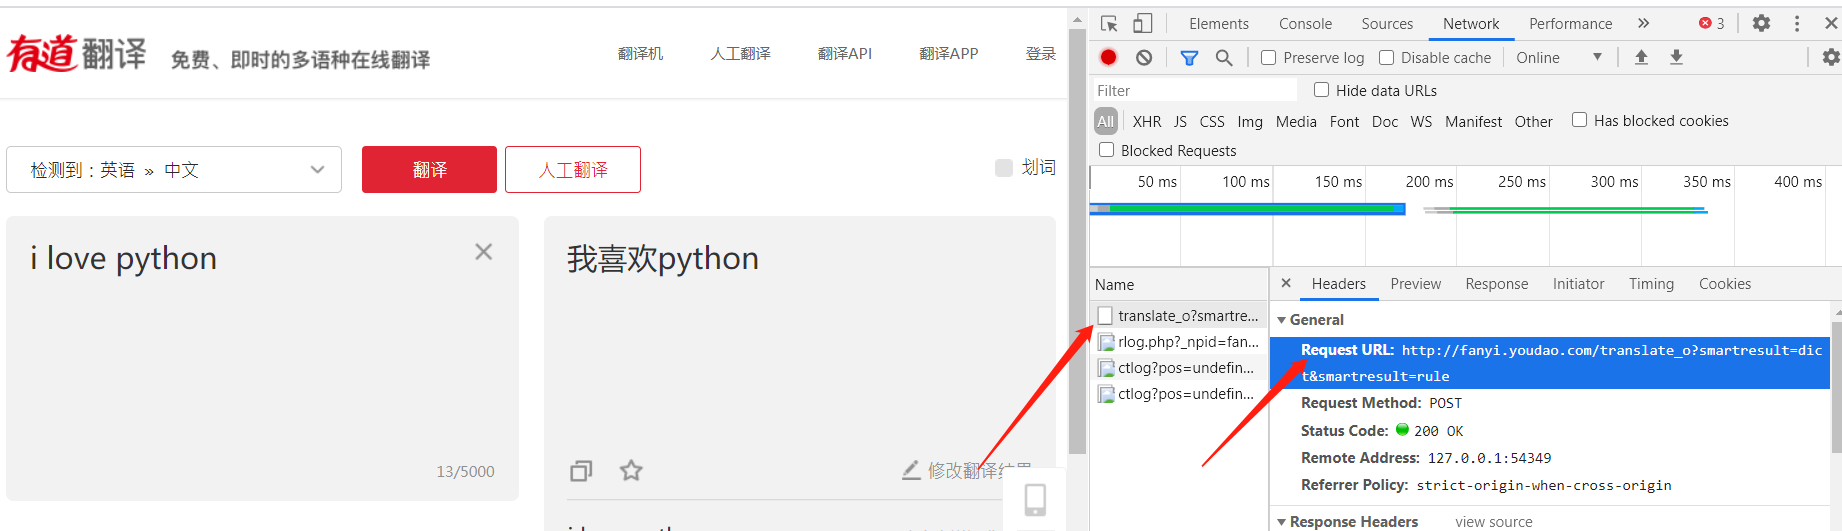Screen dimensions: 1842x531
Task: Check Blocked Requests
Action: point(1106,150)
